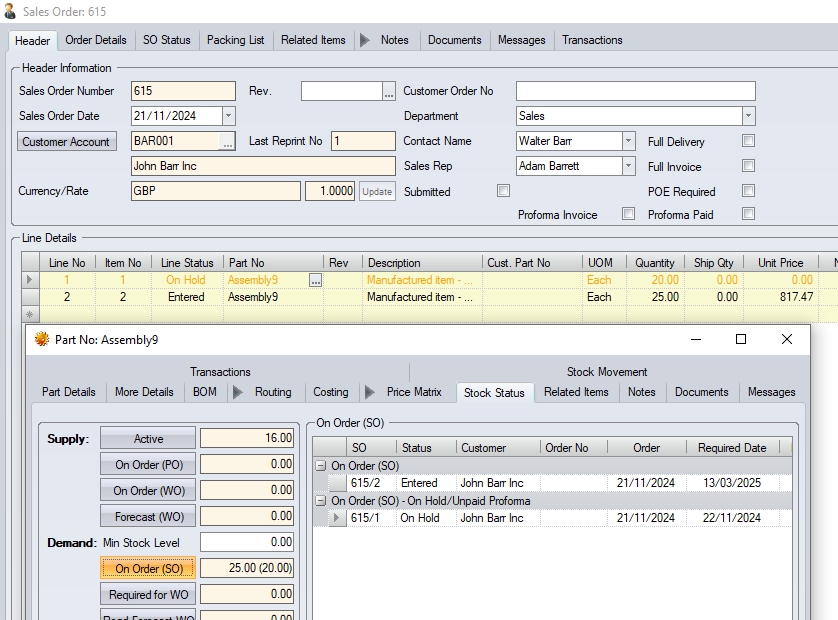Maximize the Part No: Assembly9 window

tap(741, 339)
